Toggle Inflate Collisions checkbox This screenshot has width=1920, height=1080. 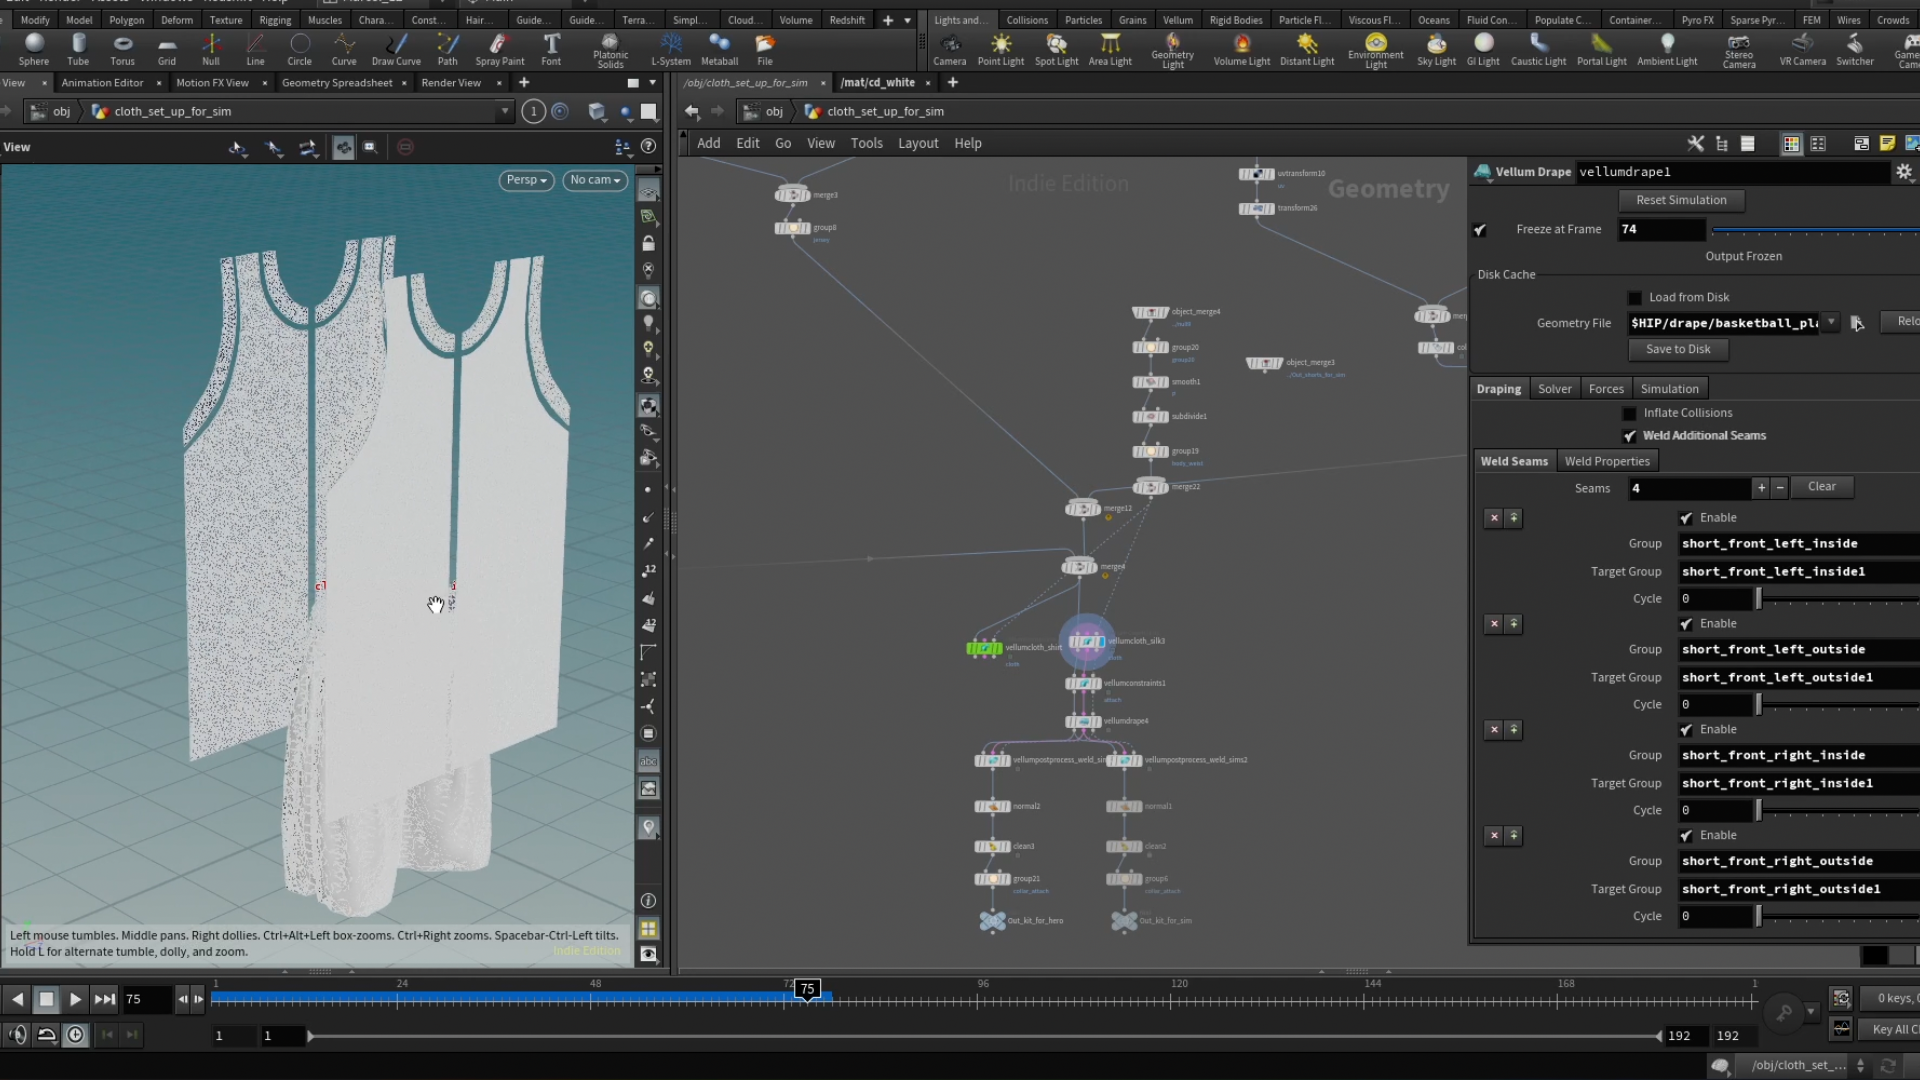[x=1629, y=413]
